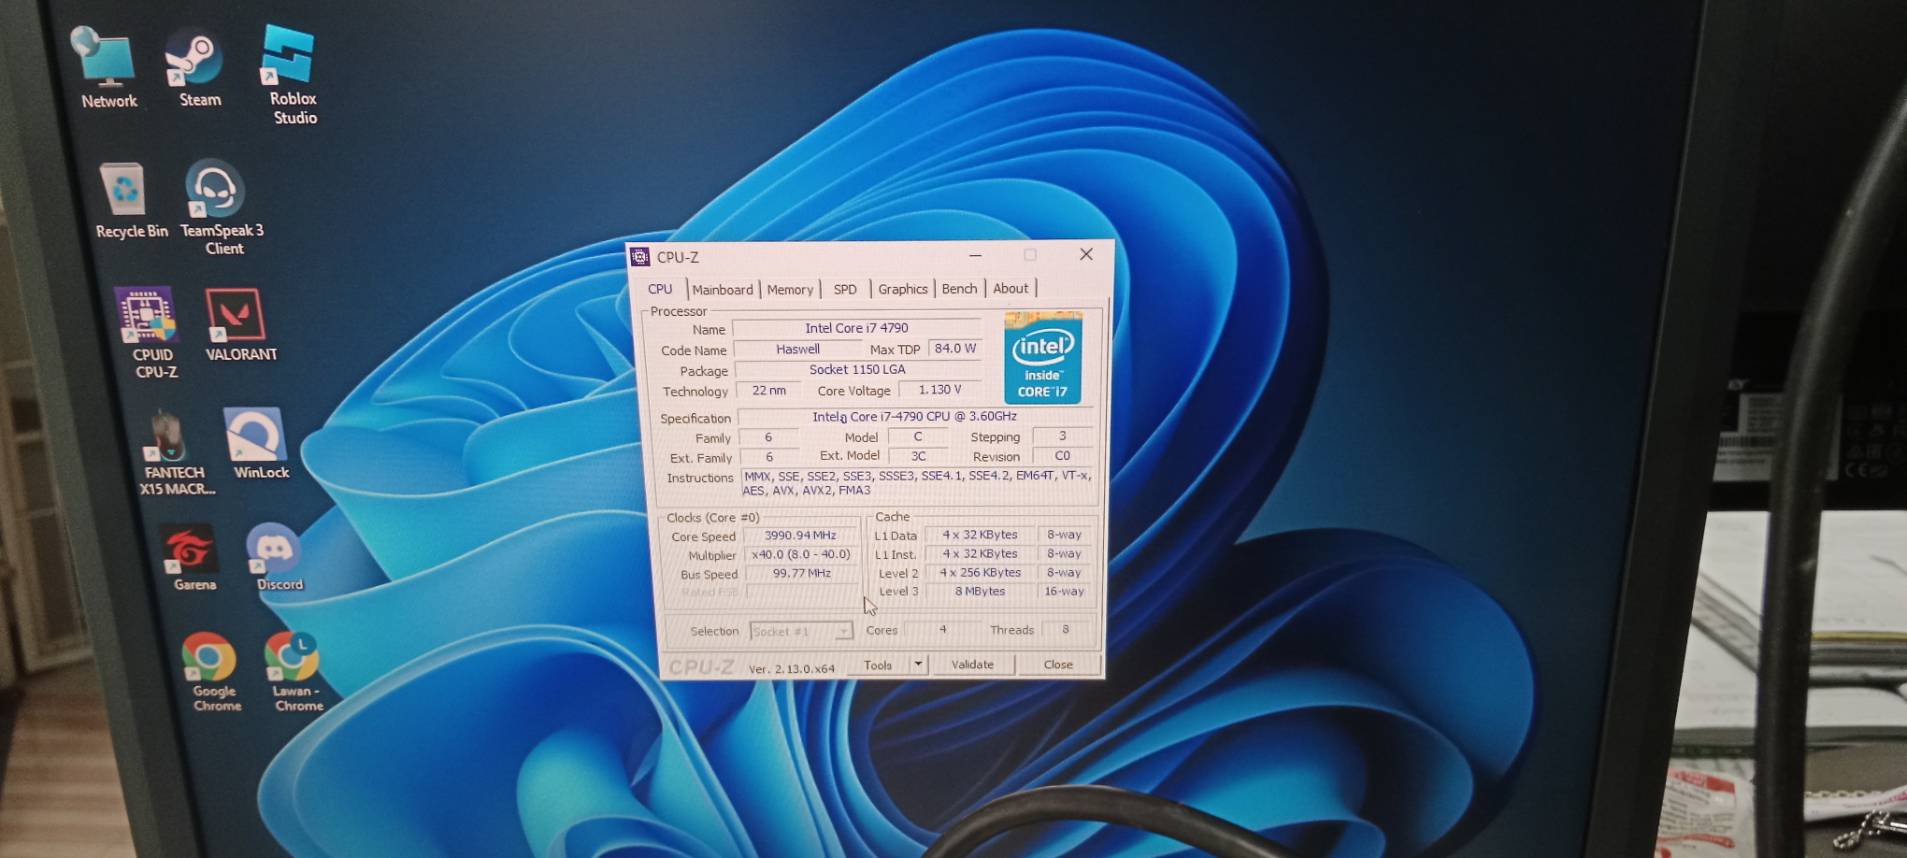This screenshot has height=858, width=1907.
Task: Switch to the Mainboard tab
Action: [722, 290]
